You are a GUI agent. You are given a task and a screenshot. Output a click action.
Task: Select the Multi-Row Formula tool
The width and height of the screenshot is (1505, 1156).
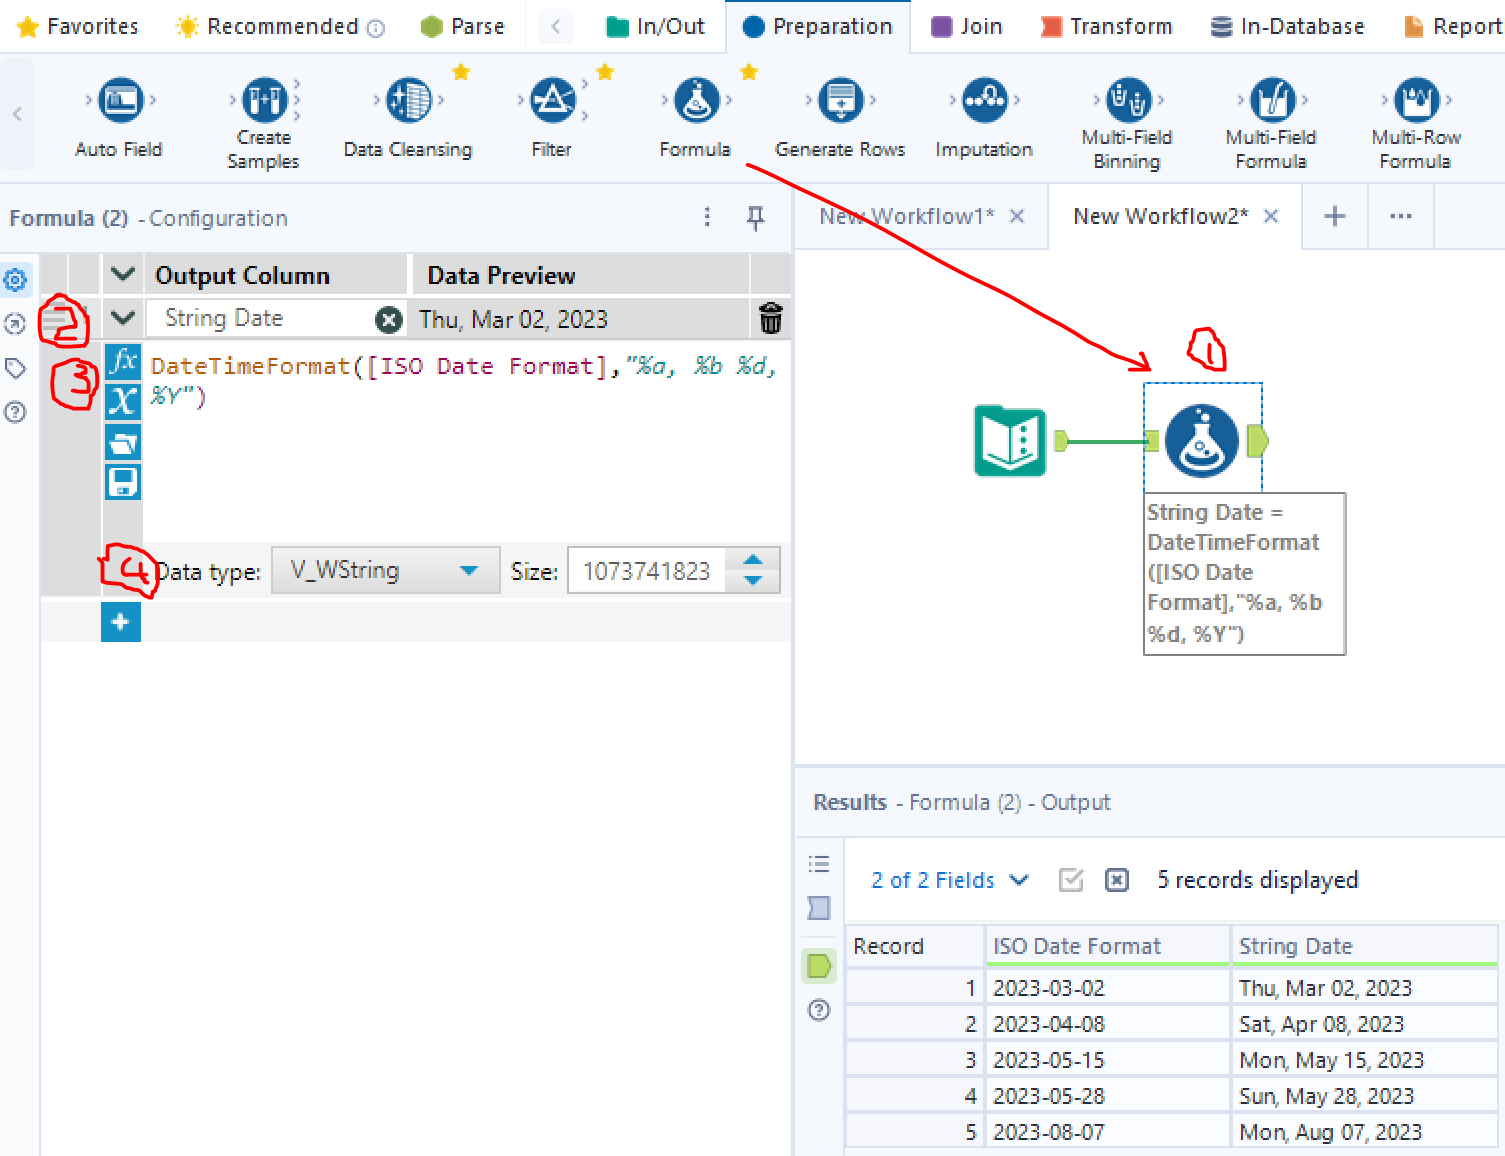(x=1416, y=100)
